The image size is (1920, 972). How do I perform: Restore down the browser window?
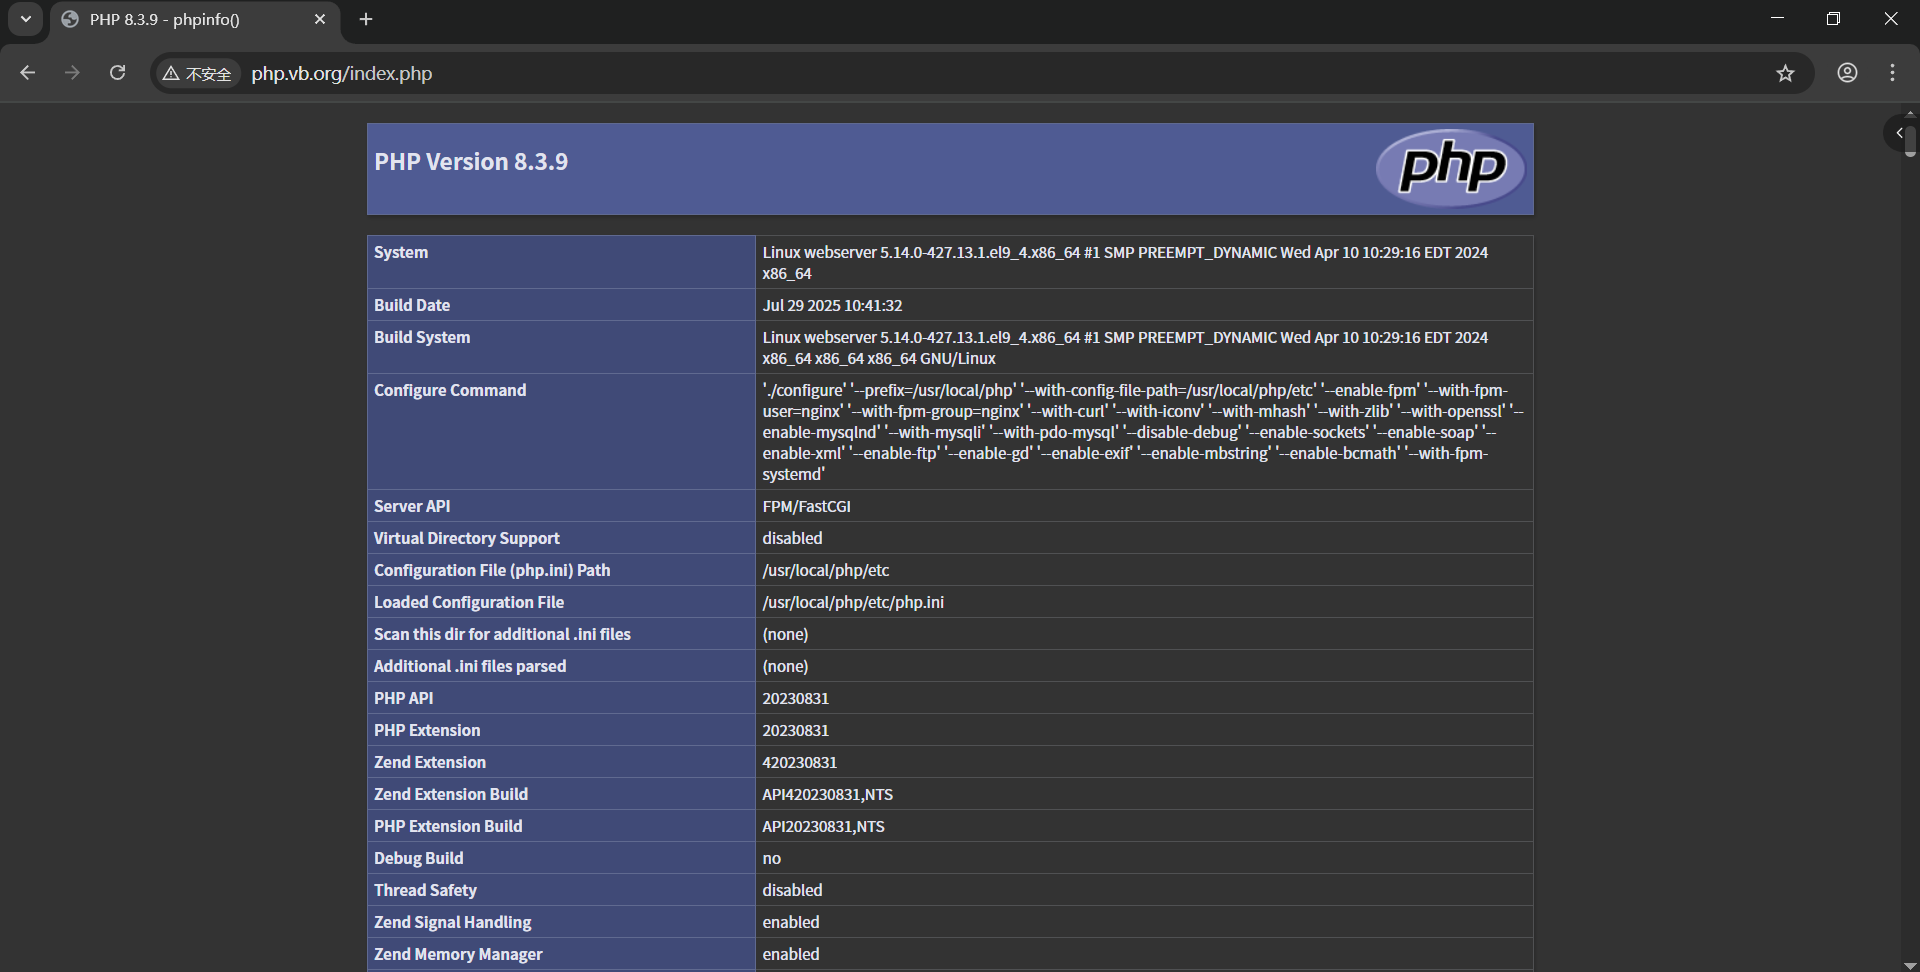[x=1833, y=19]
